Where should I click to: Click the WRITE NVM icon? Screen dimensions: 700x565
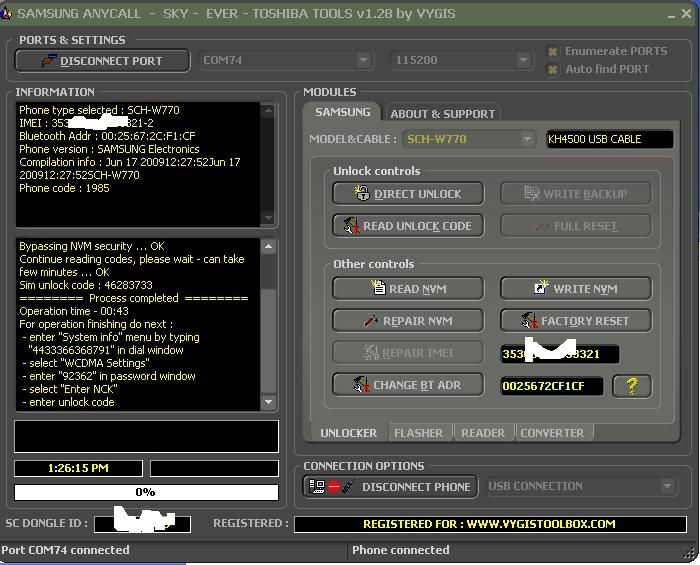point(541,288)
